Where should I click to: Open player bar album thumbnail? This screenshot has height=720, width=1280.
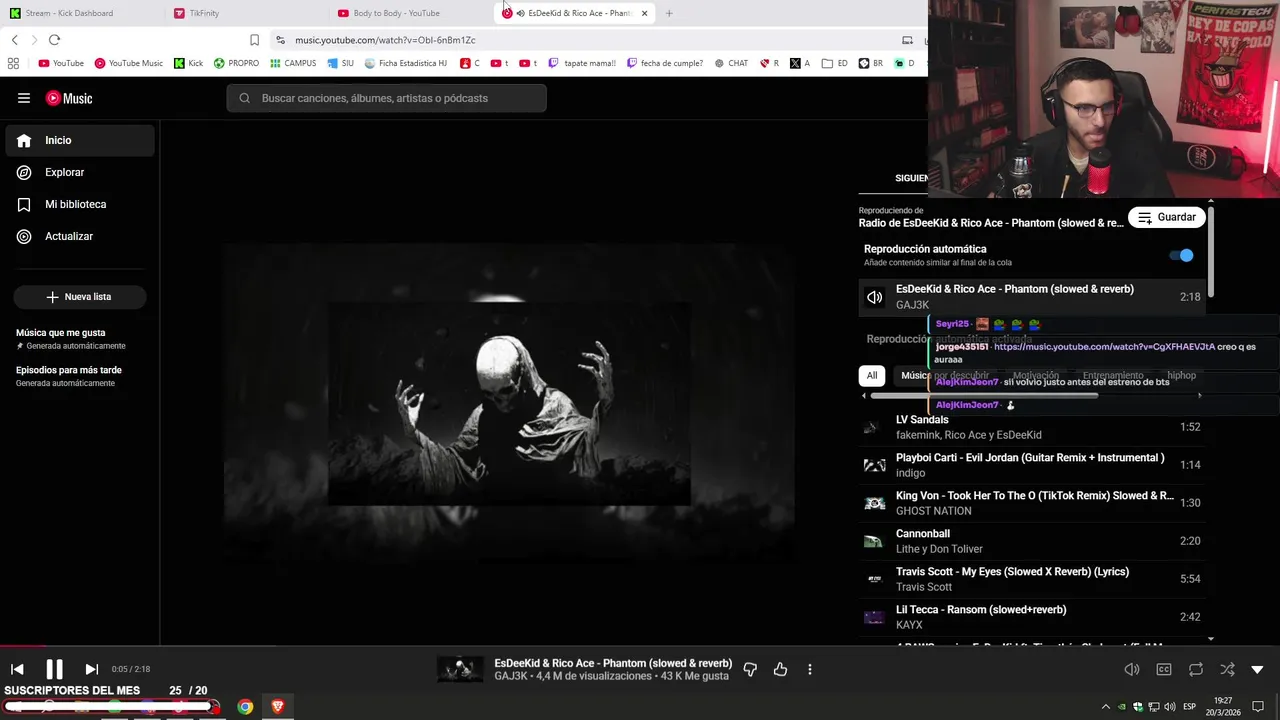[460, 669]
